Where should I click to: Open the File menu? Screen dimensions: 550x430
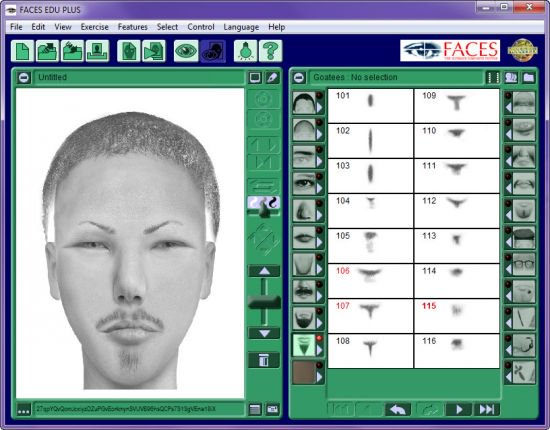[x=16, y=27]
